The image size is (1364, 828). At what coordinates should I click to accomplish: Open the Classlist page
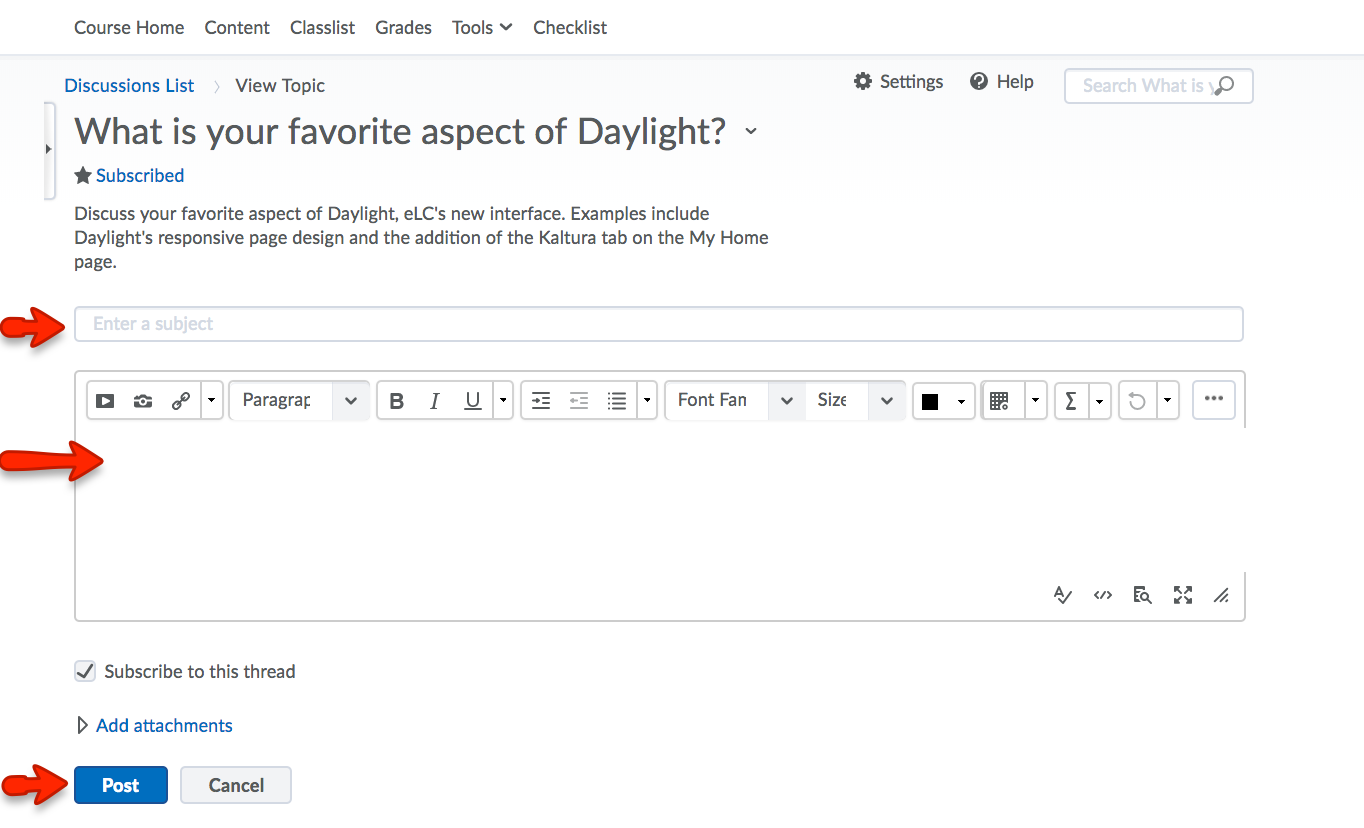322,28
